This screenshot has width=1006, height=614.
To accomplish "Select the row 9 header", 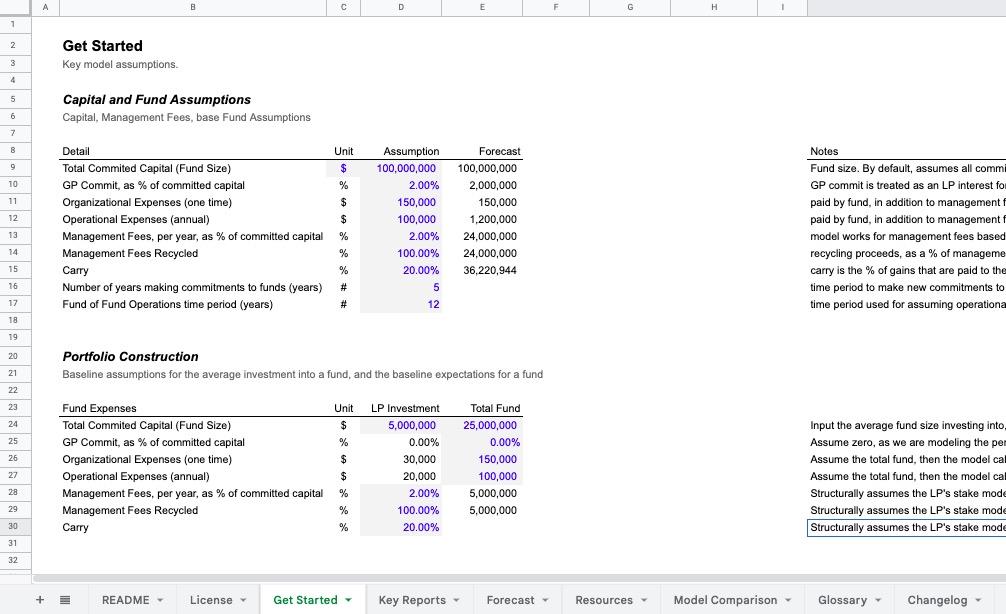I will click(x=13, y=168).
